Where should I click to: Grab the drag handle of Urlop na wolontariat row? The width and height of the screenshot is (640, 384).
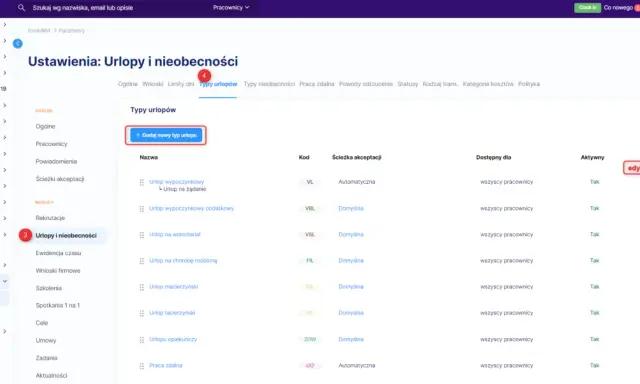(142, 235)
